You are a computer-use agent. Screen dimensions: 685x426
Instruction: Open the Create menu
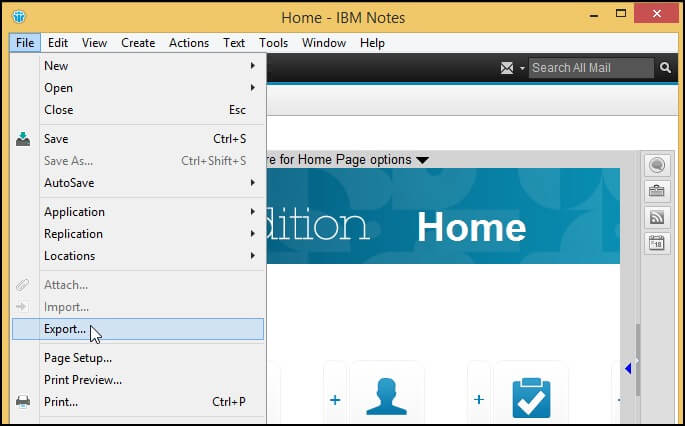tap(138, 43)
